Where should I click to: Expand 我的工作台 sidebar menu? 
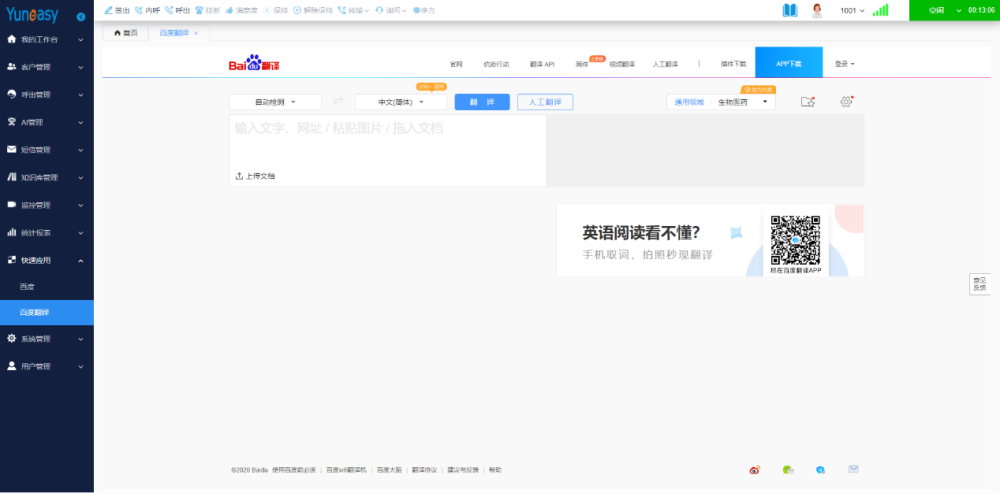tap(47, 40)
